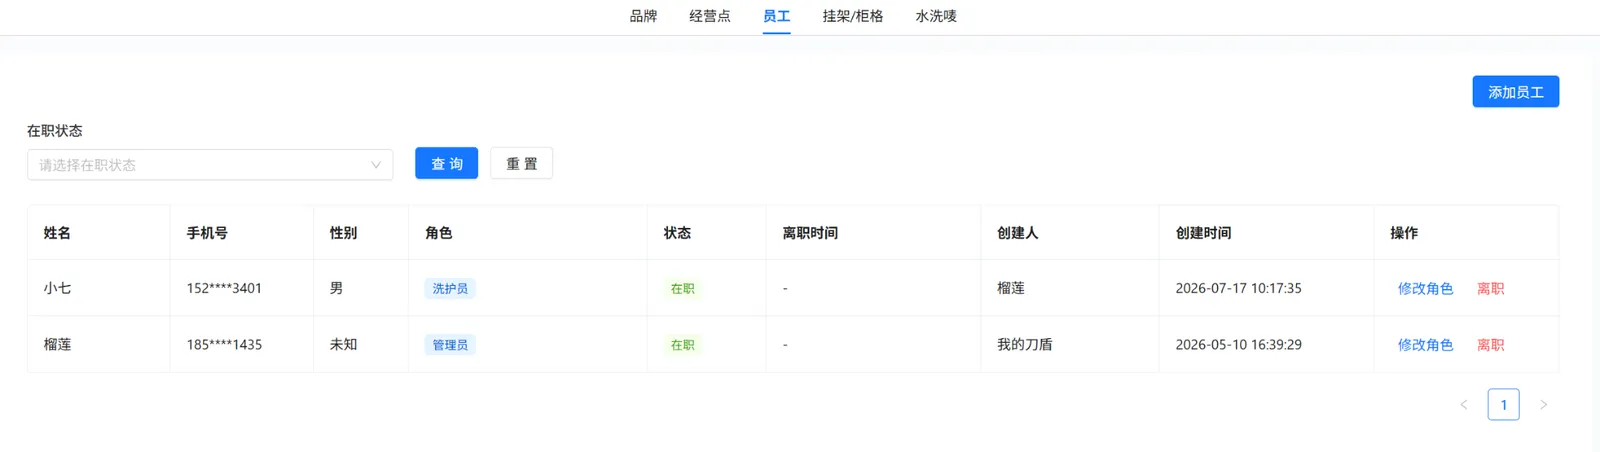Open the 挂架/柜格 tab
The image size is (1600, 452).
click(853, 16)
